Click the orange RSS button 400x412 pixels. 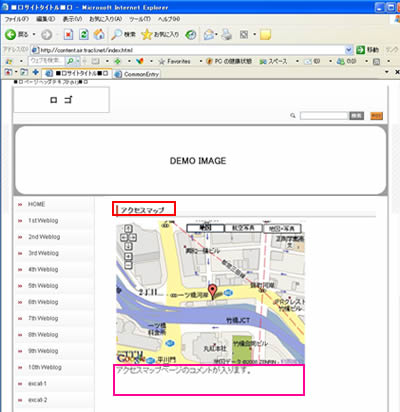377,116
